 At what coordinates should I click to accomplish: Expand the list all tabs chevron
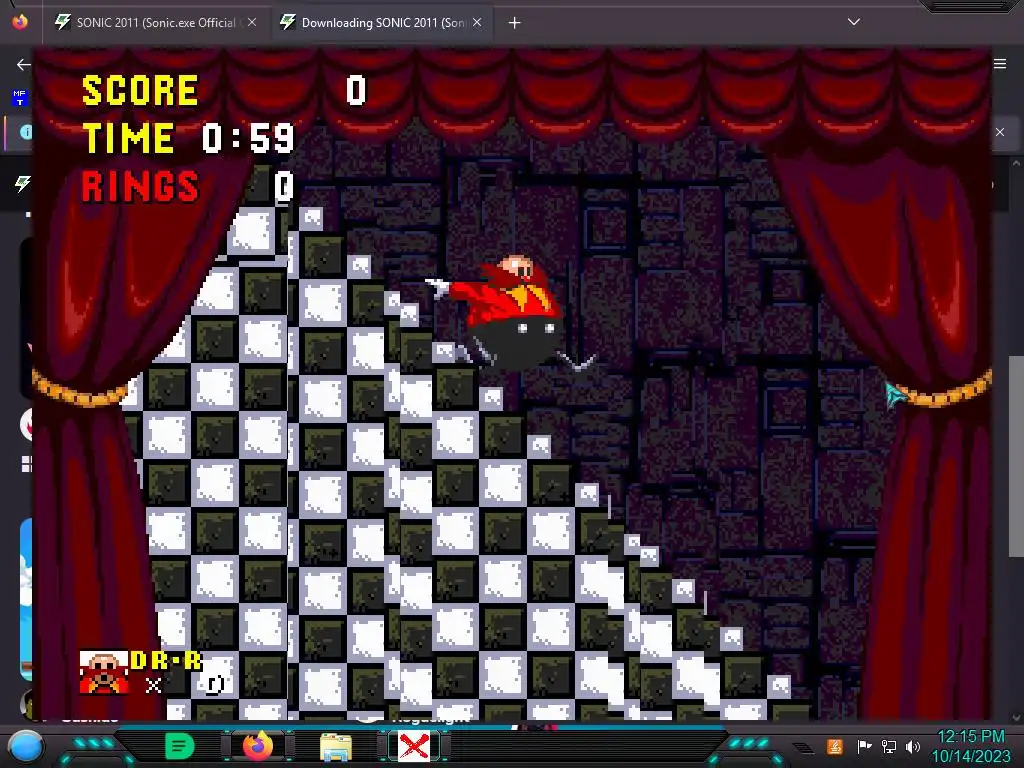854,22
